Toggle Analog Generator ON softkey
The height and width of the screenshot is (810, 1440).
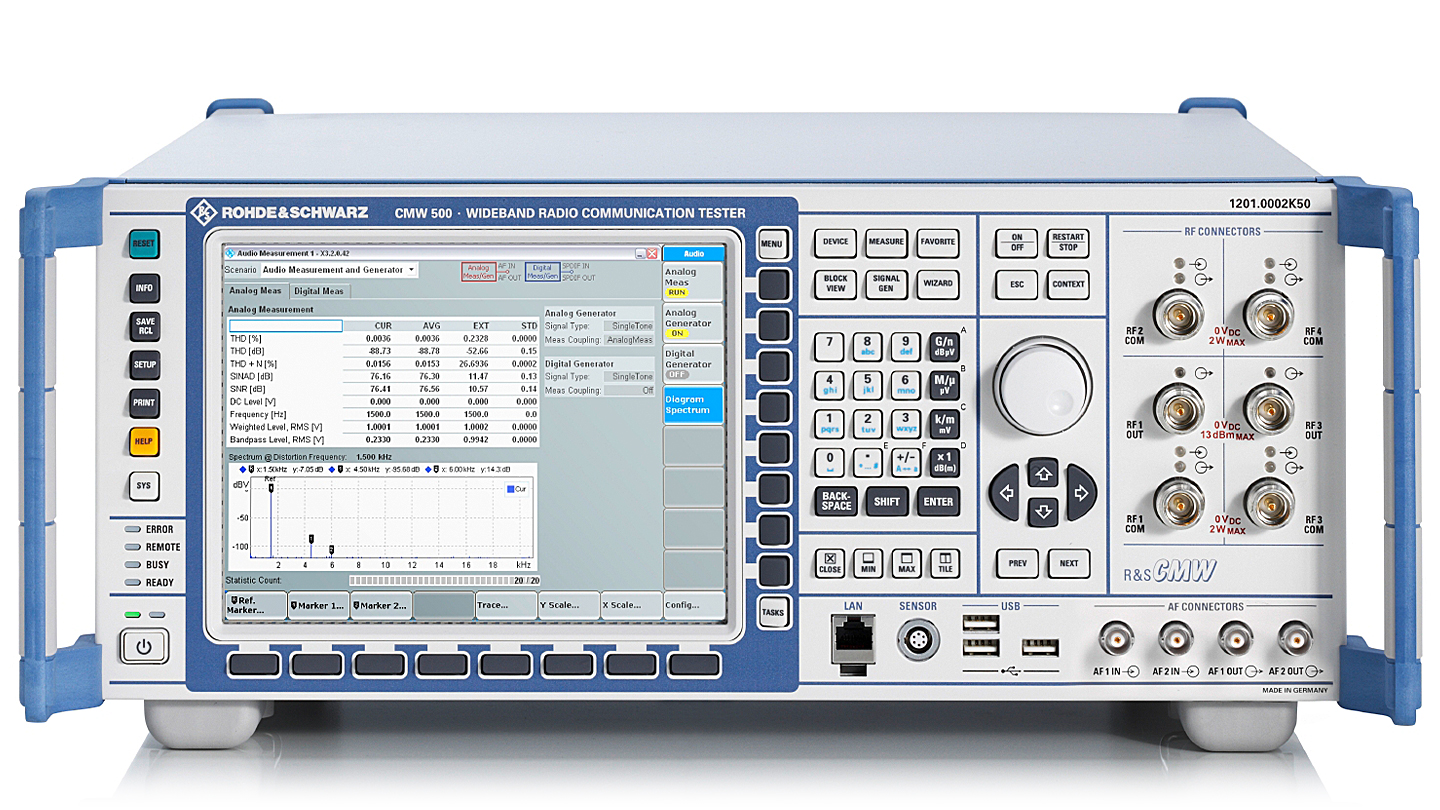[693, 323]
